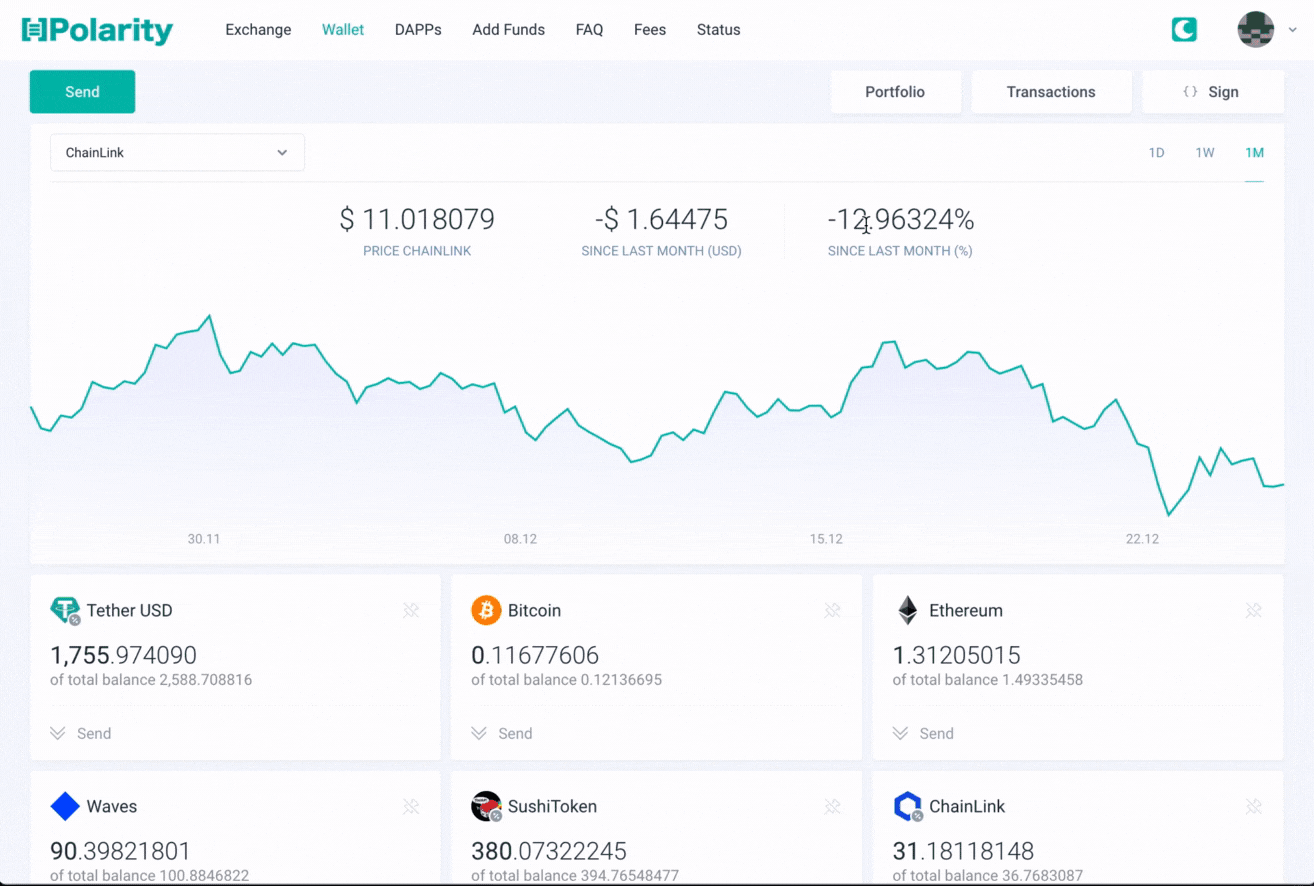Screen dimensions: 1314x886
Task: Toggle pin on ChainLink card
Action: point(1254,806)
